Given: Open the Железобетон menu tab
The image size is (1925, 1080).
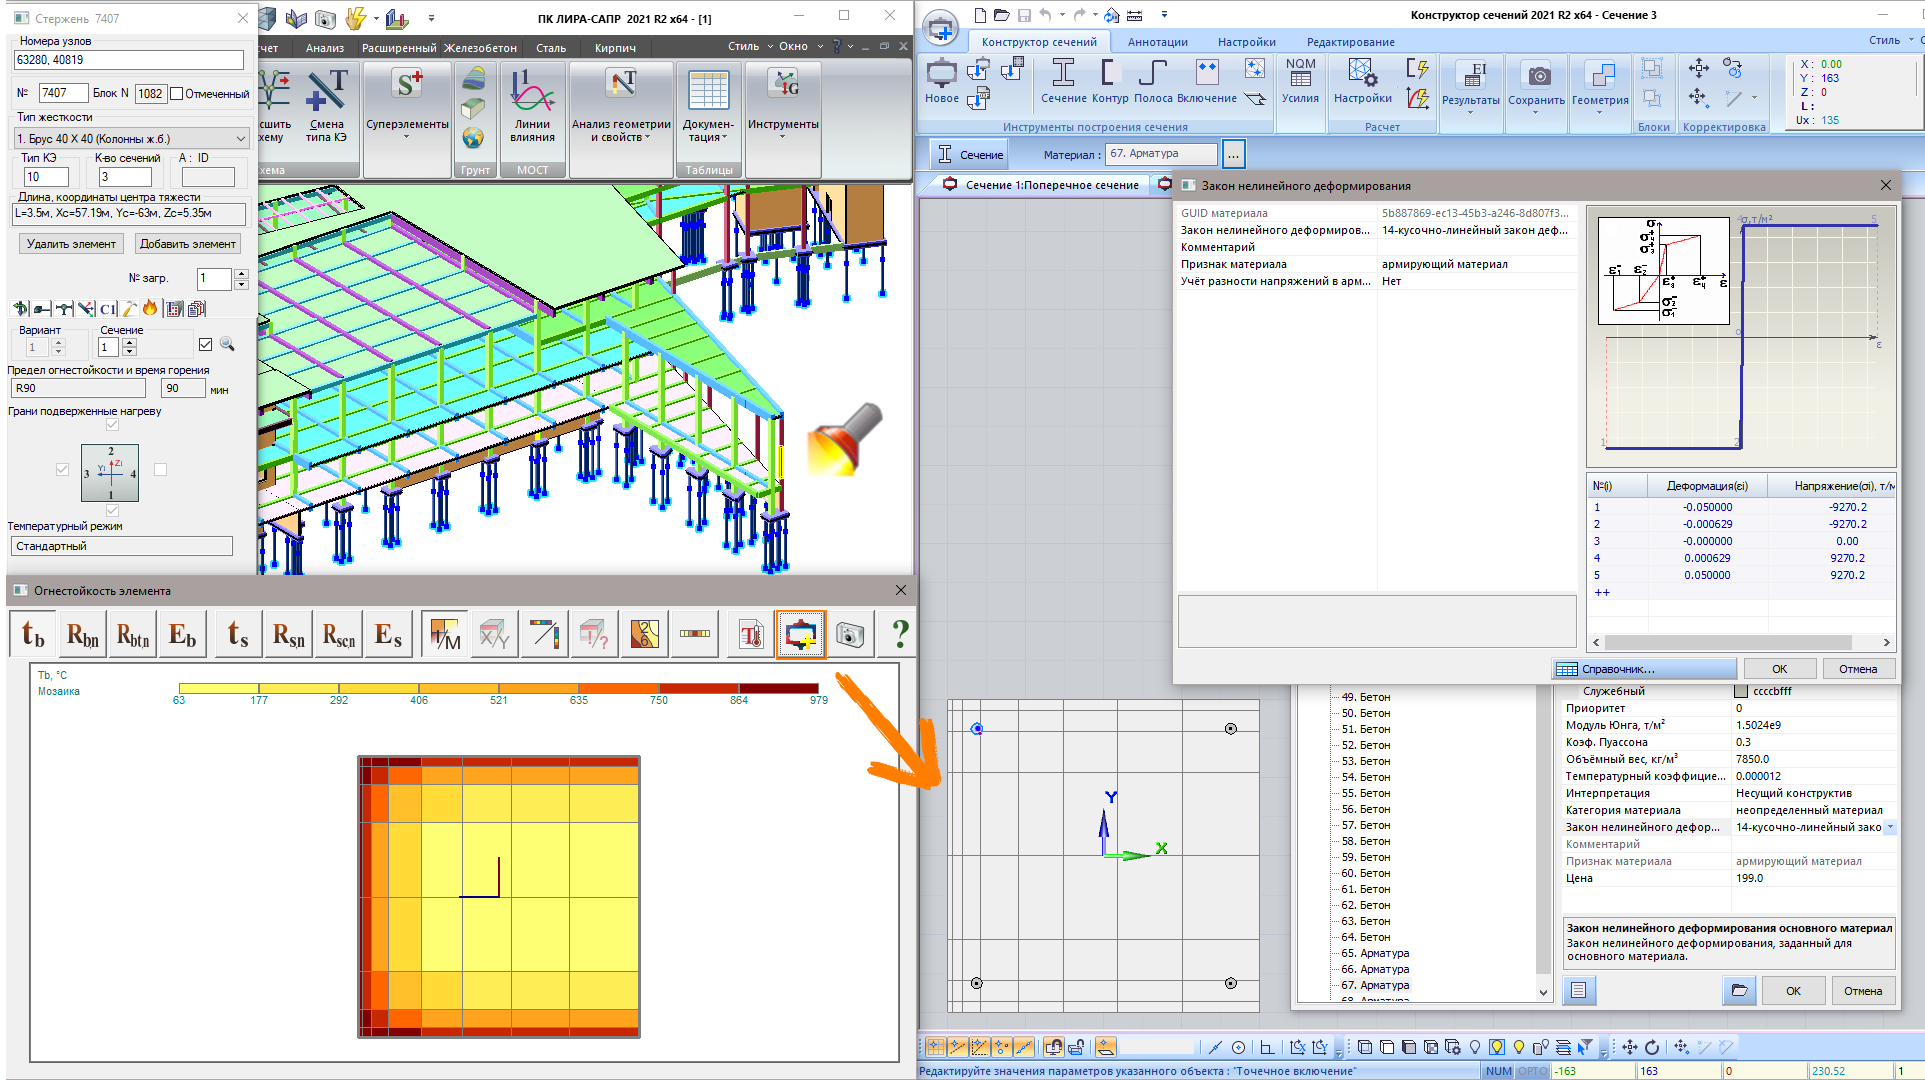Looking at the screenshot, I should click(480, 48).
